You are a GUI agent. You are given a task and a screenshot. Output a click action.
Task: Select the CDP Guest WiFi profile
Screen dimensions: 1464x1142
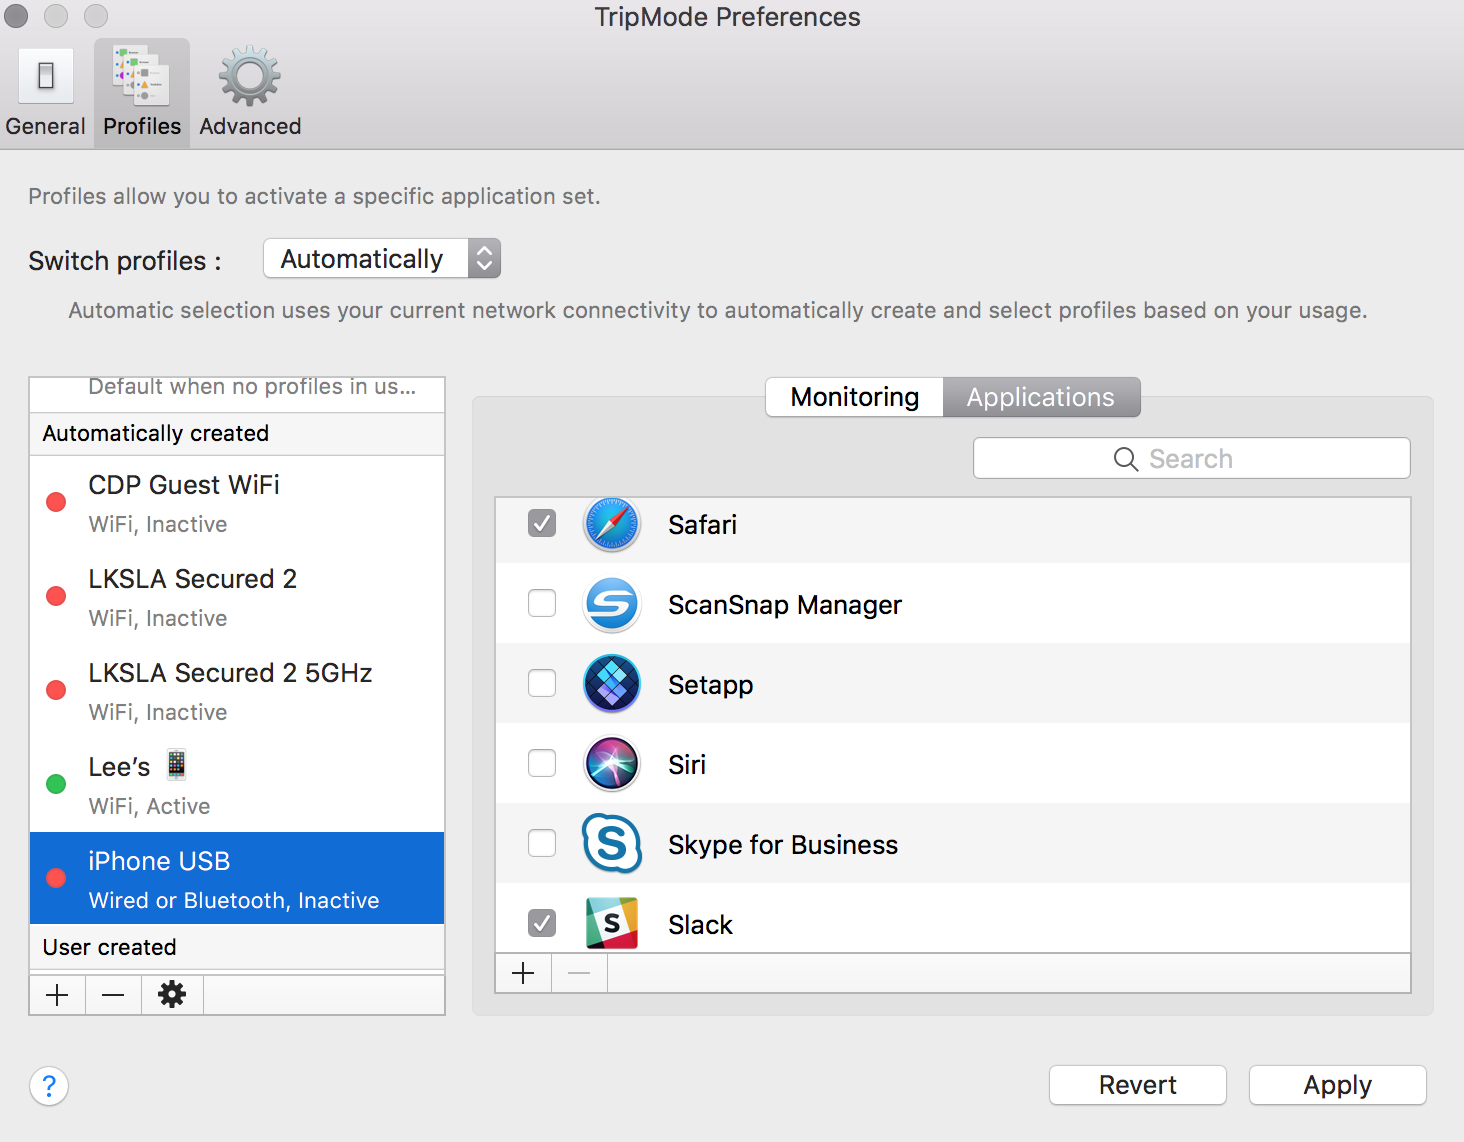237,503
